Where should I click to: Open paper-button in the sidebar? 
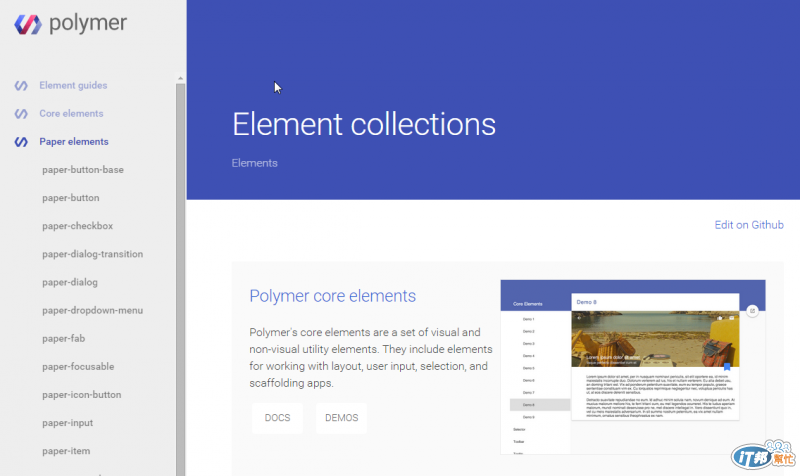point(71,197)
